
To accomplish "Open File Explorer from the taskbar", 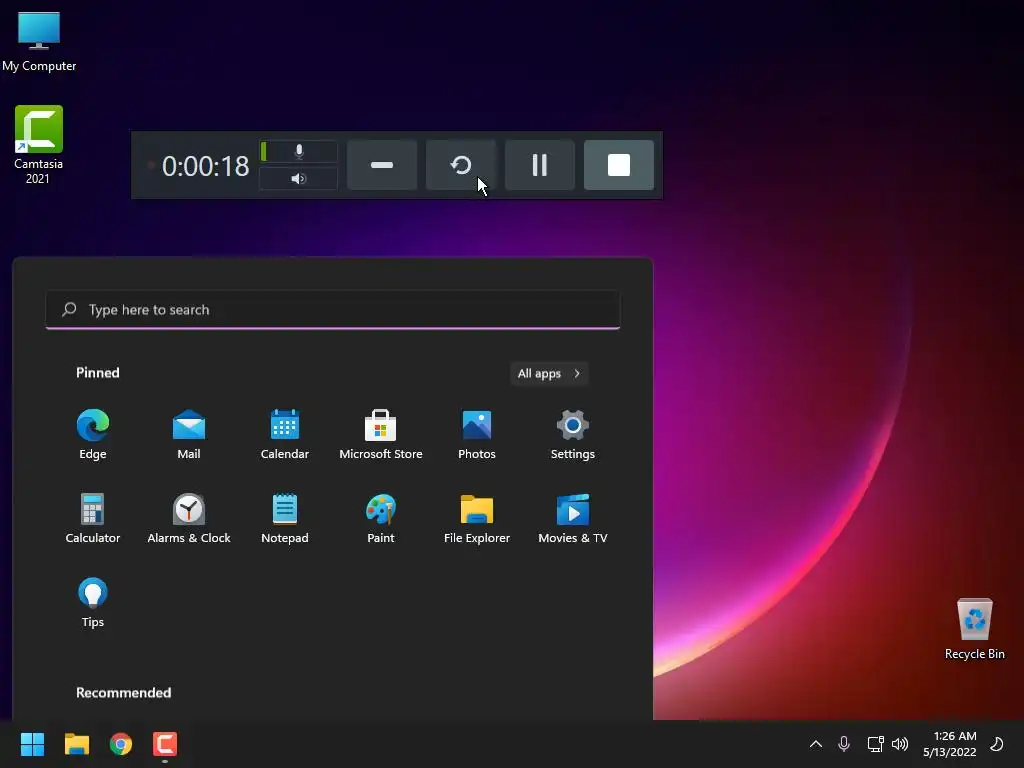I will coord(76,744).
